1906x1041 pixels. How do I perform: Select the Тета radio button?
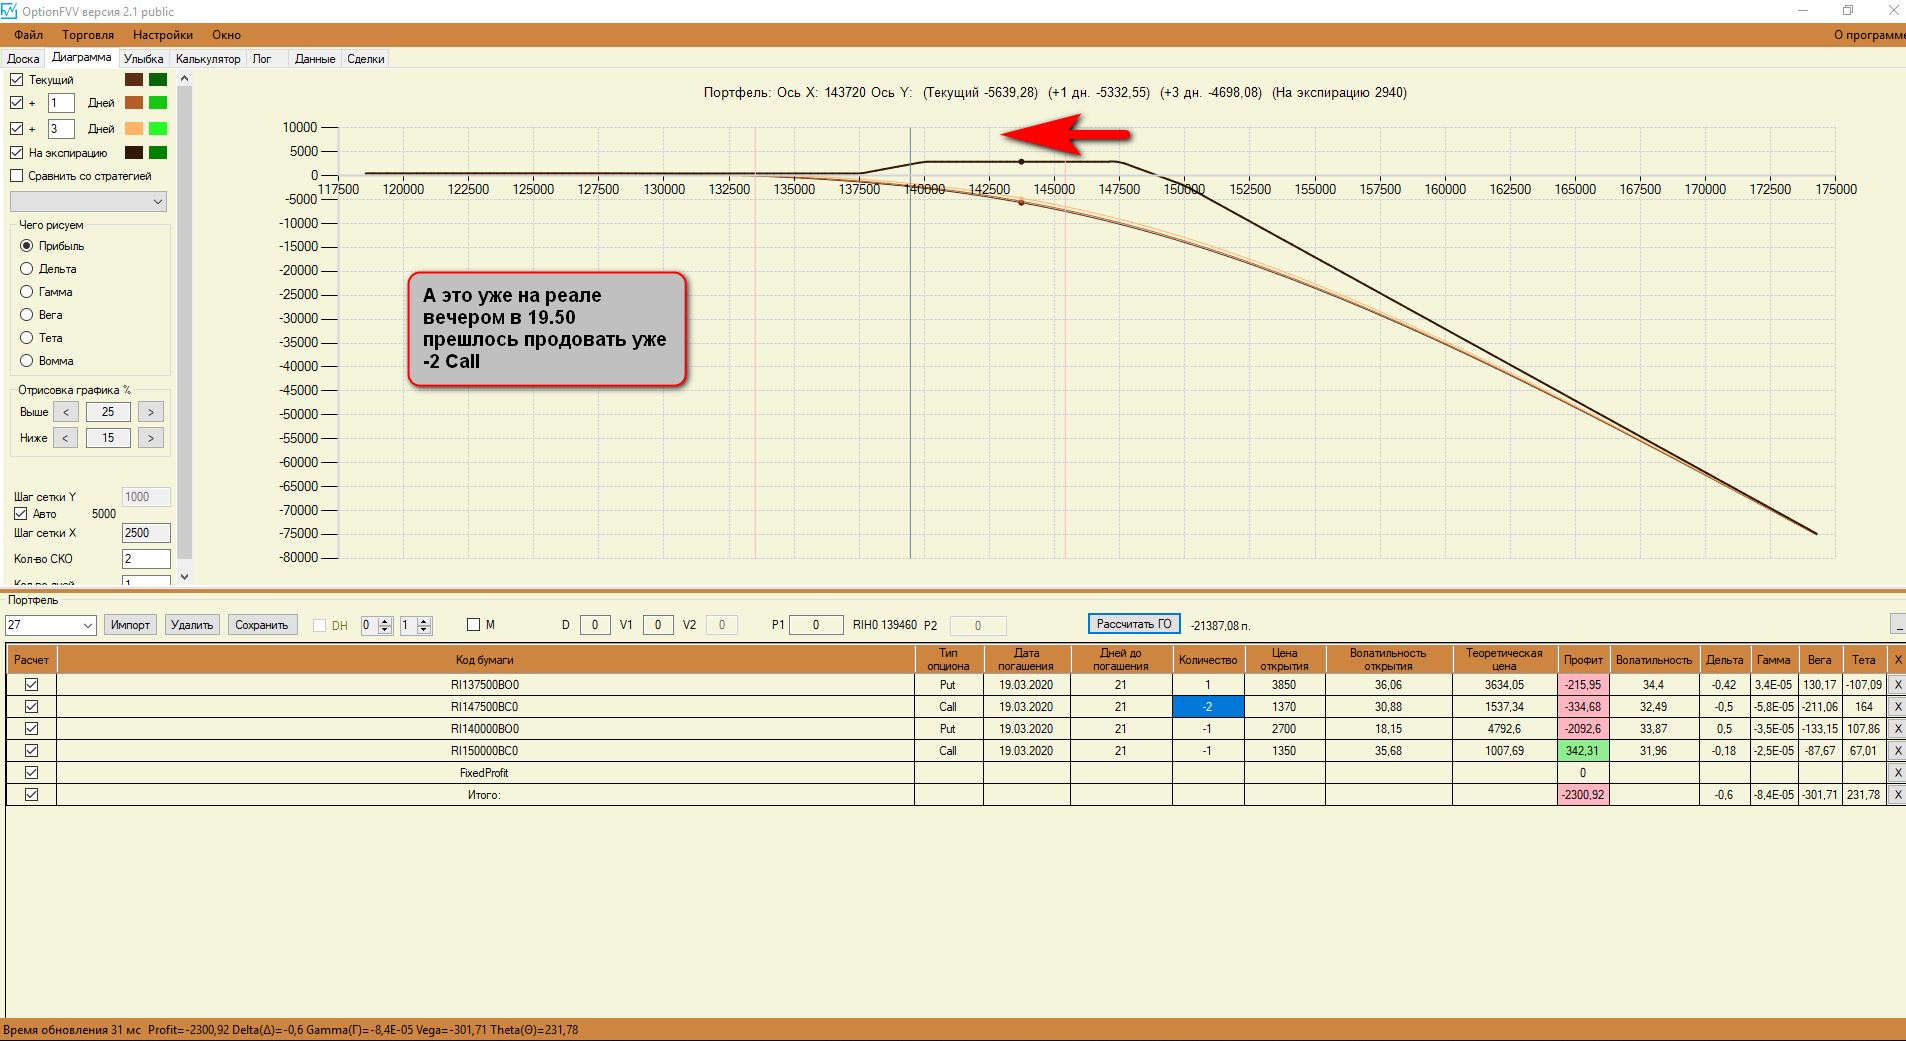27,338
